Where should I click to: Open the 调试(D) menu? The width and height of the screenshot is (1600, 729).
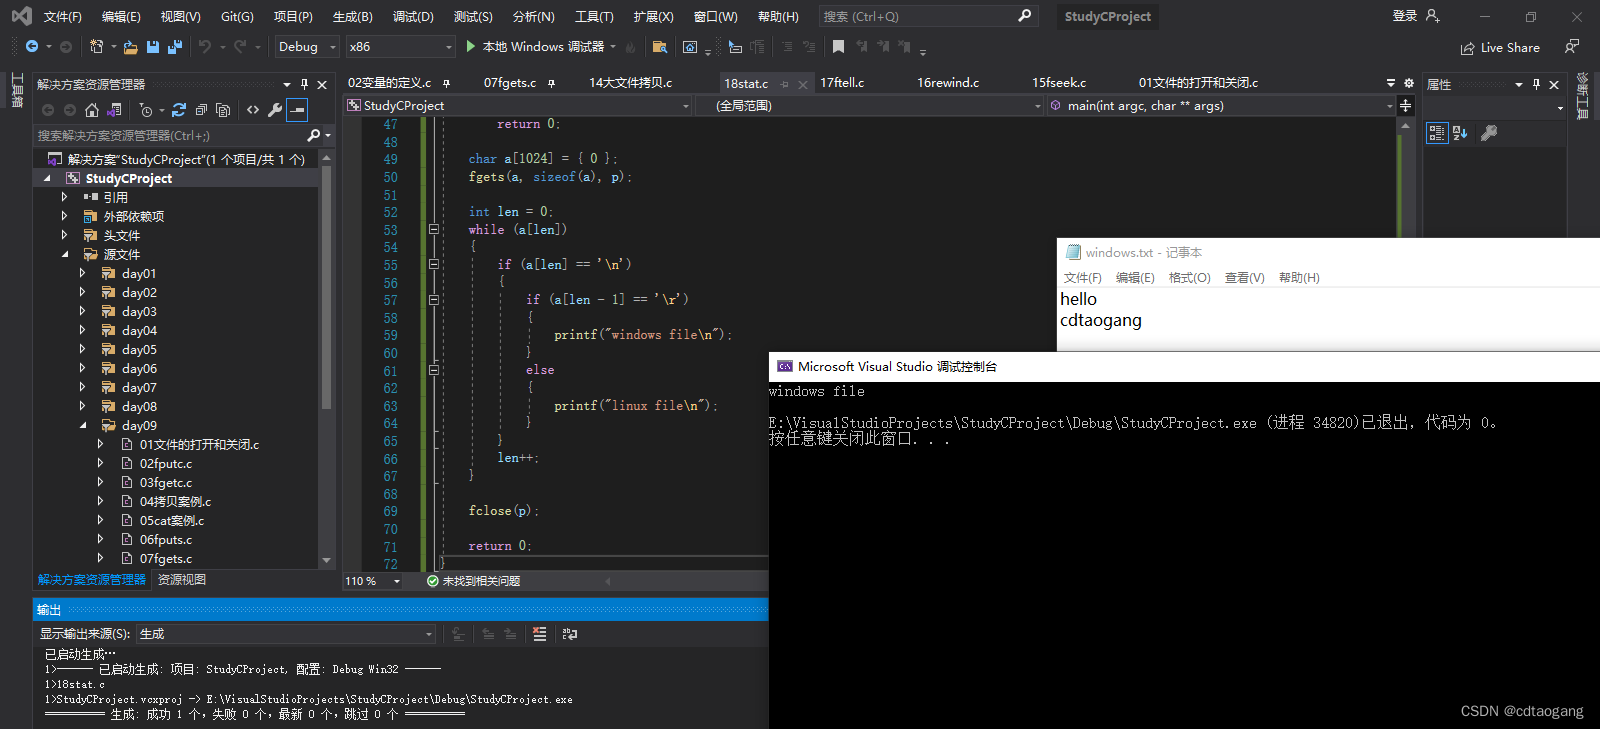click(x=413, y=16)
